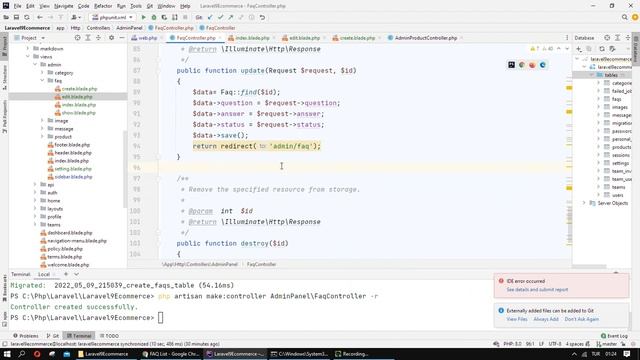Open Windows Start menu

(7, 354)
